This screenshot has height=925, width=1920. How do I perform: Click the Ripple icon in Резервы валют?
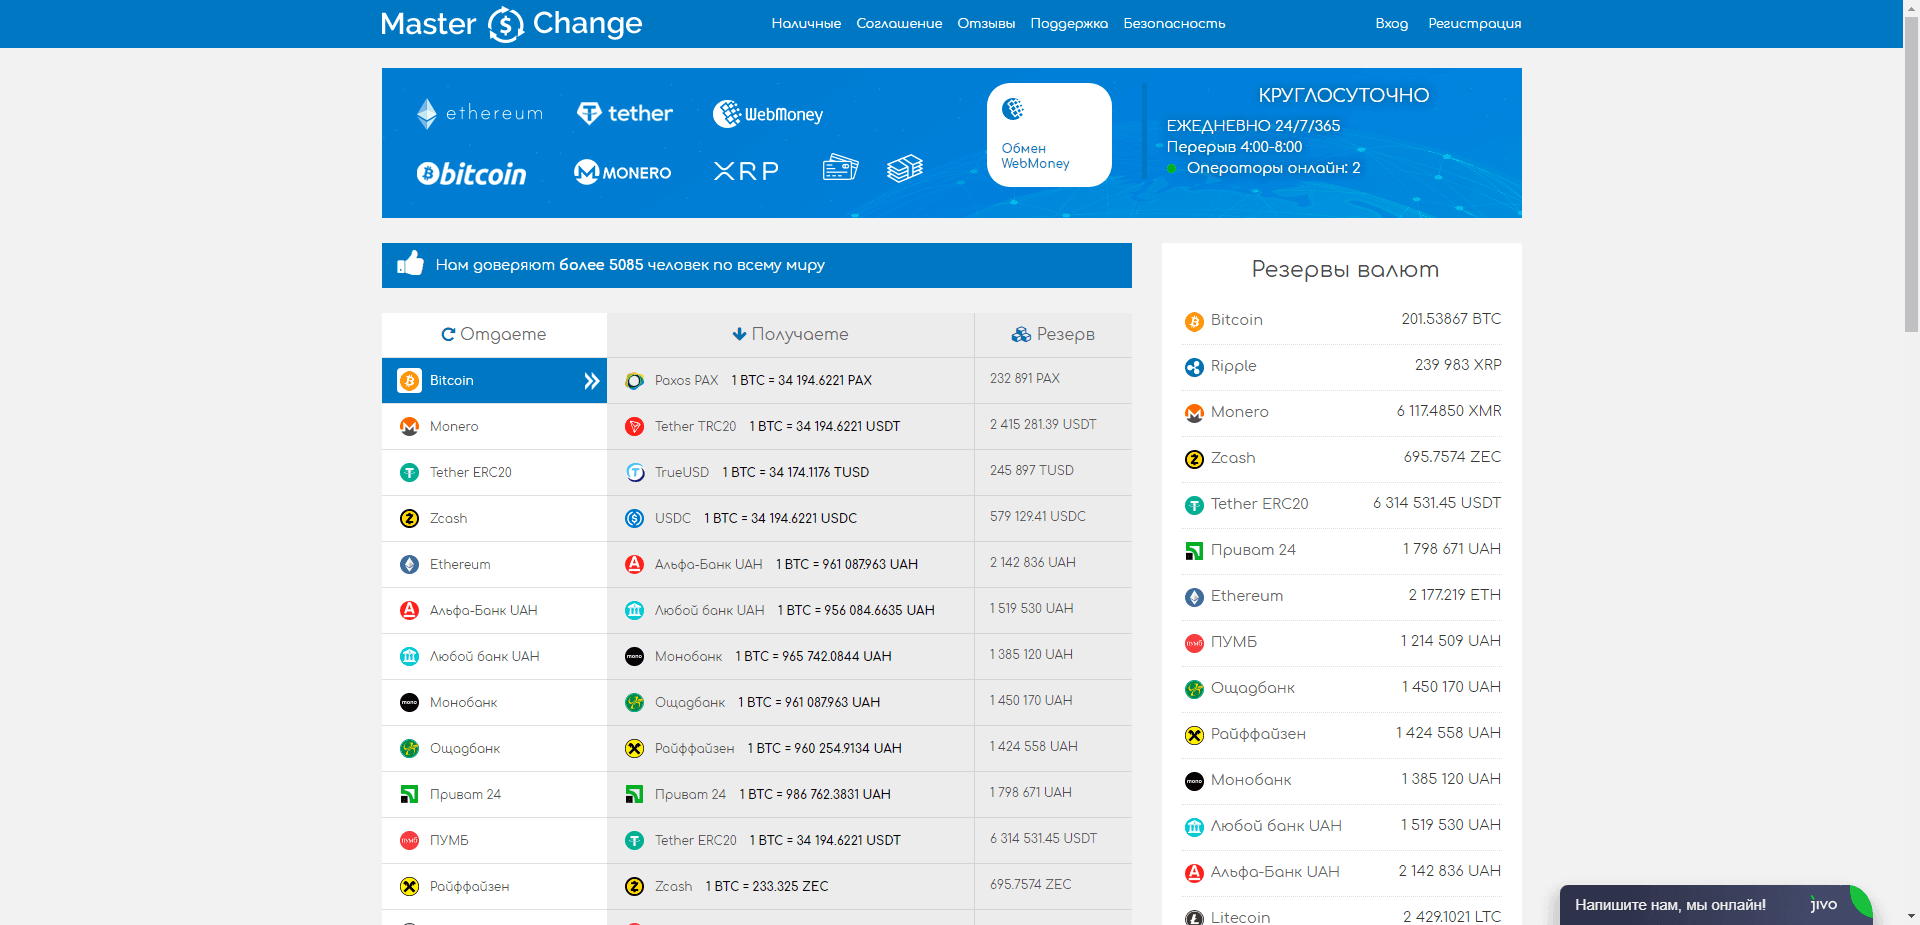point(1193,367)
